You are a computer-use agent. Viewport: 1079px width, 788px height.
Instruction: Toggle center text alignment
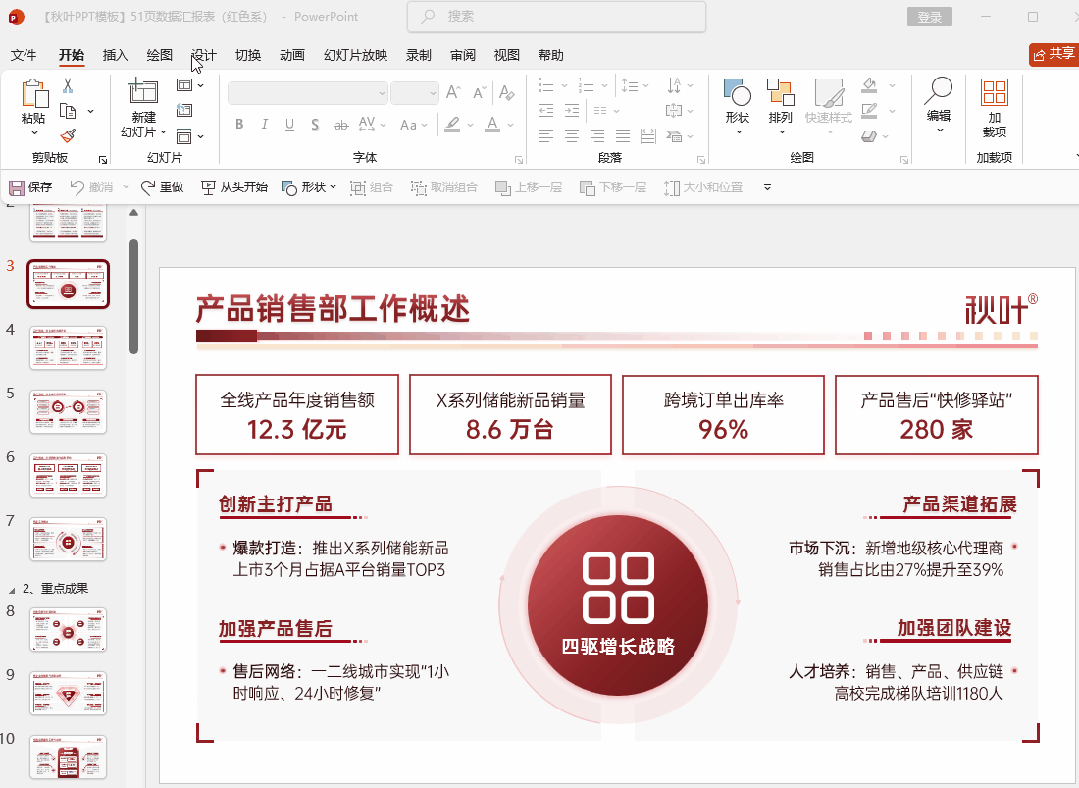[572, 136]
